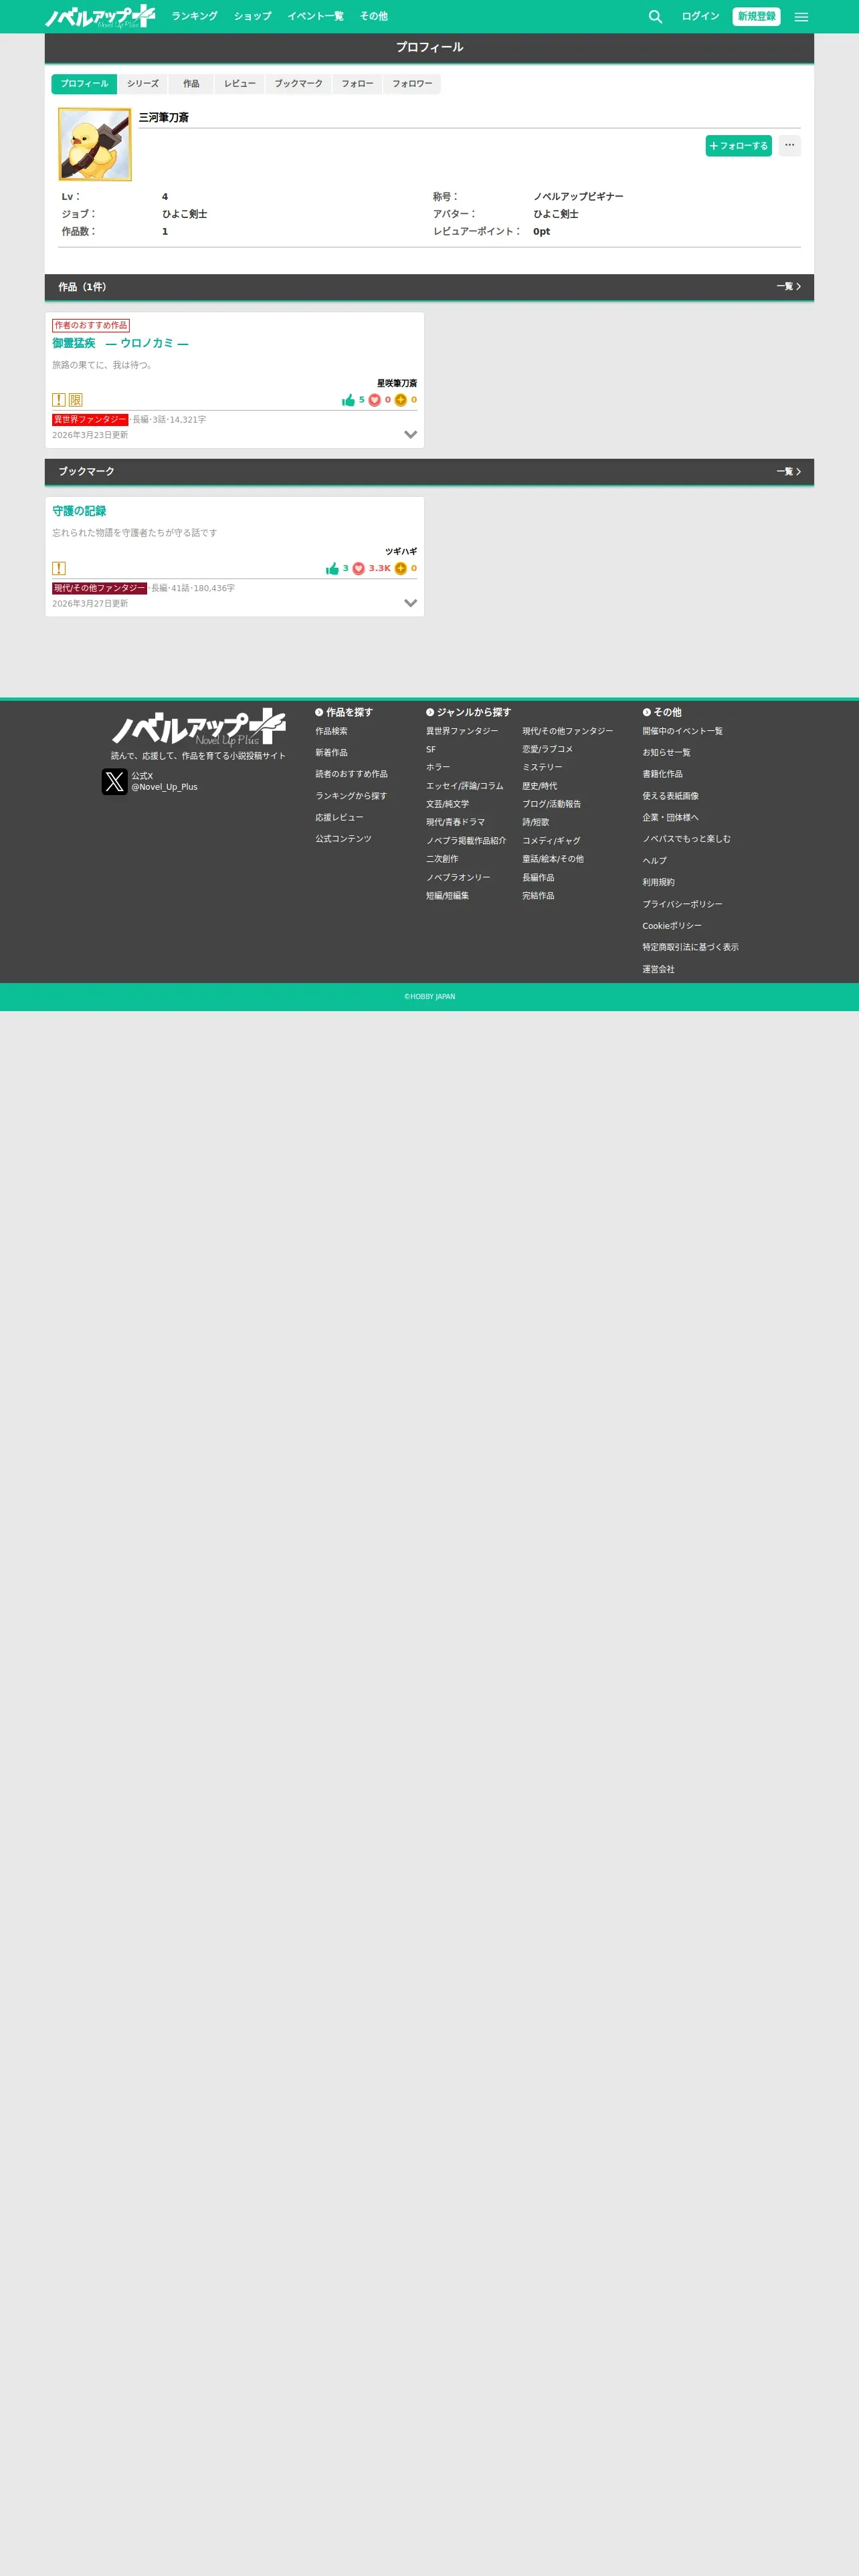Click author name 星咲筆刀斎
The width and height of the screenshot is (859, 2576).
click(x=397, y=383)
